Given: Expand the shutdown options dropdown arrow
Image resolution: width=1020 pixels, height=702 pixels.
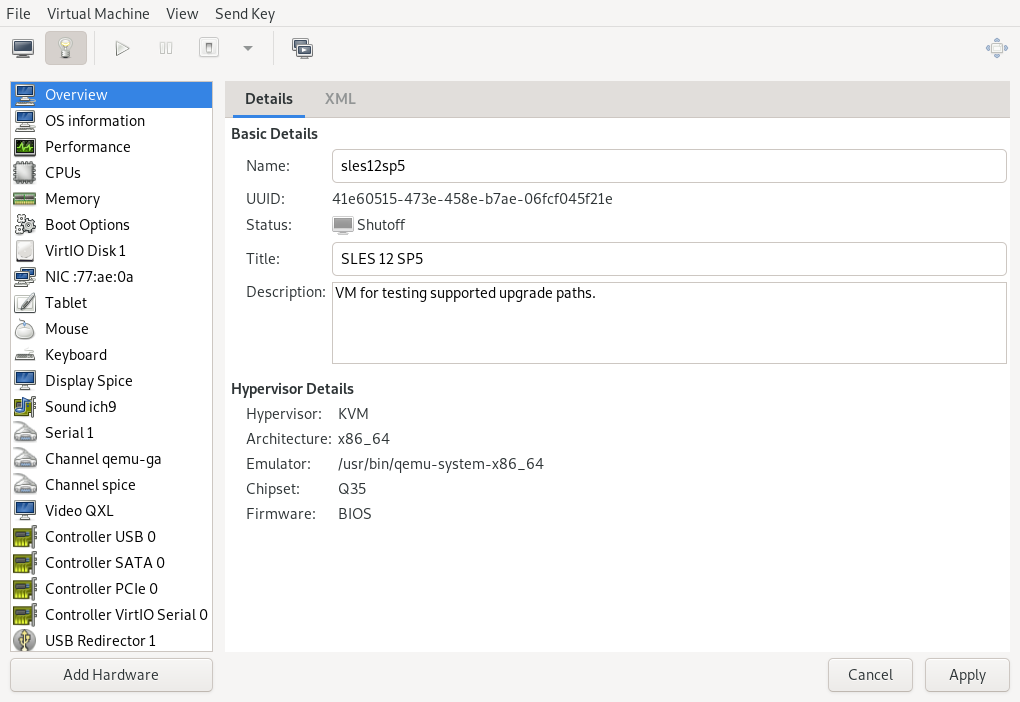Looking at the screenshot, I should (x=248, y=48).
